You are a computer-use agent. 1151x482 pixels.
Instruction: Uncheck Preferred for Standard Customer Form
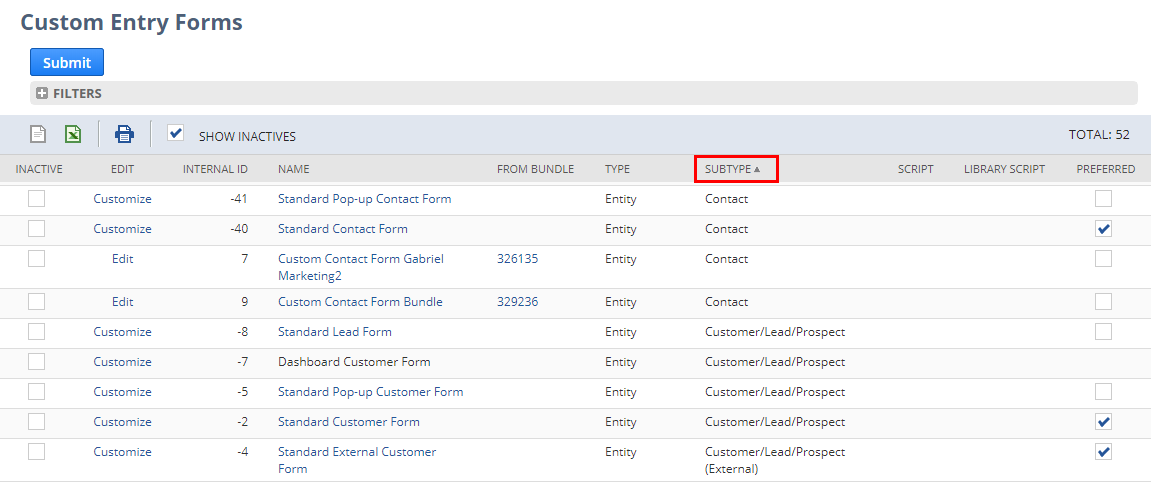point(1103,422)
